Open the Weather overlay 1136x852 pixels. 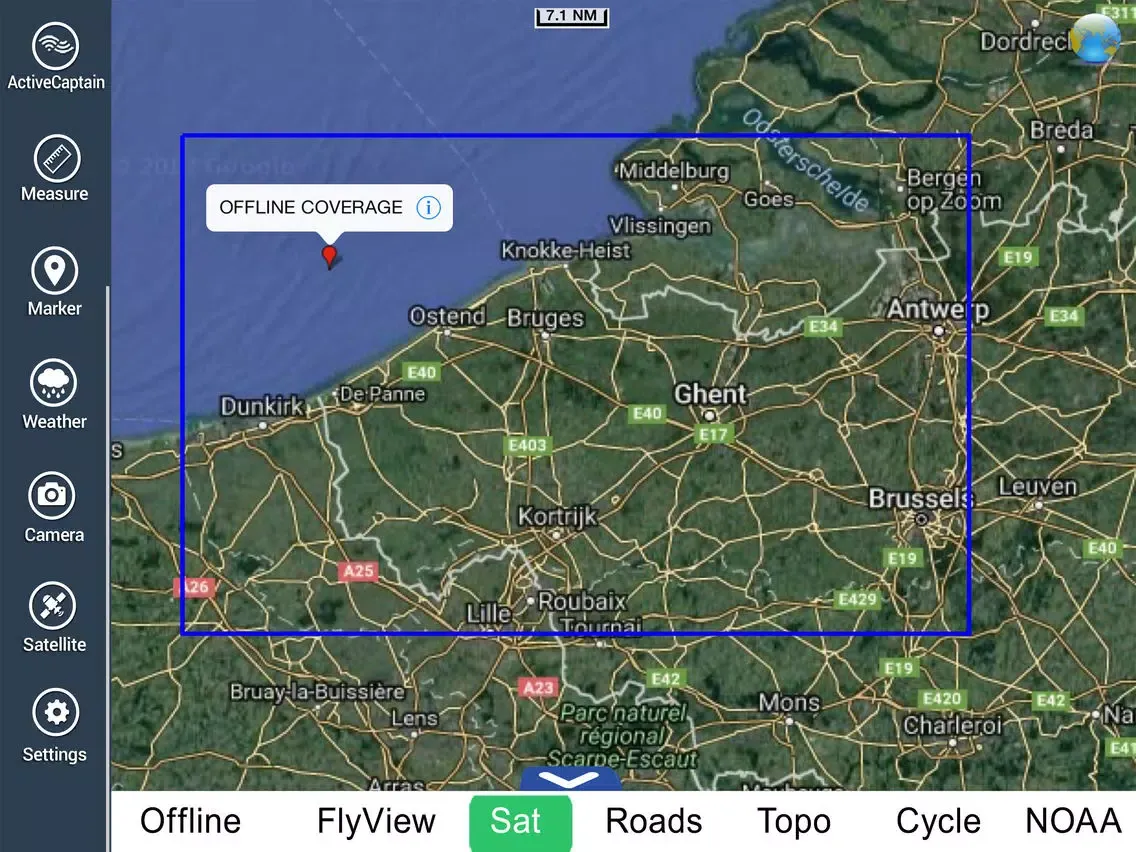pos(54,395)
